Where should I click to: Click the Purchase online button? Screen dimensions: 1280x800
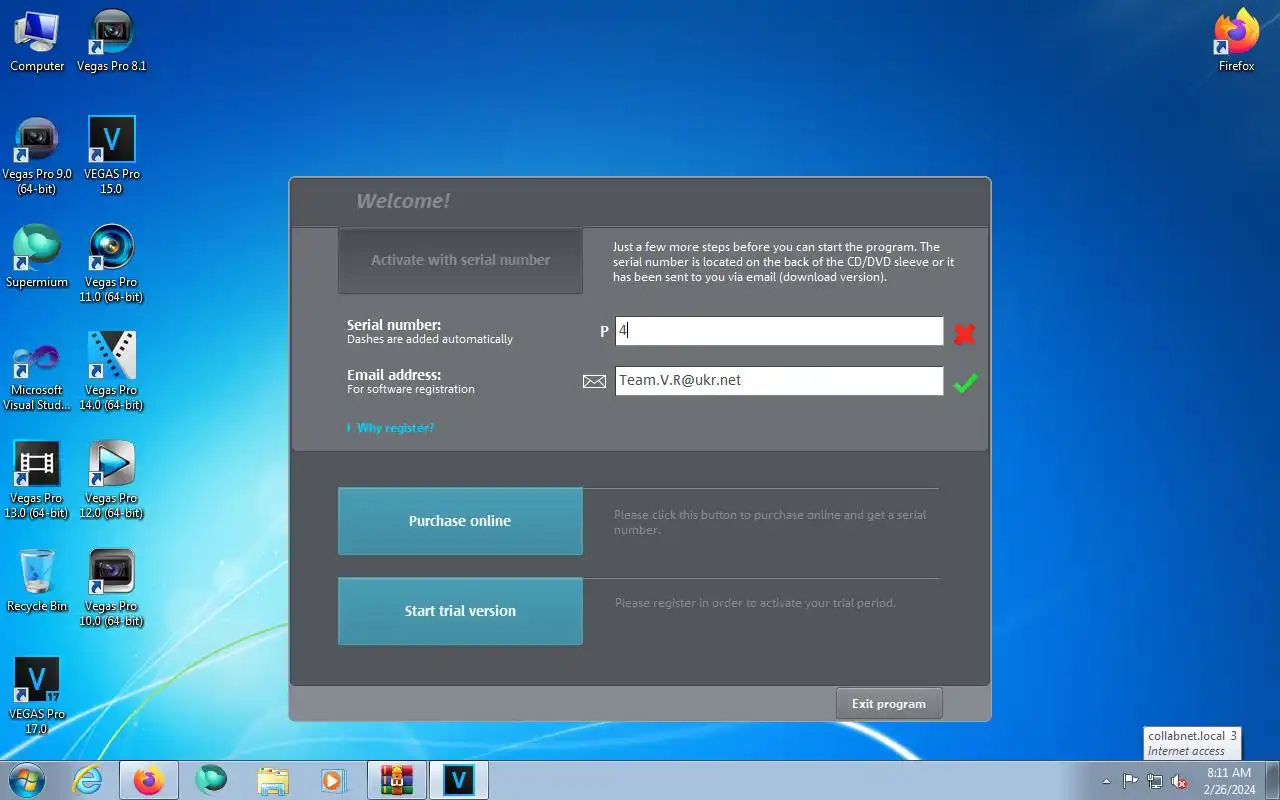(460, 521)
